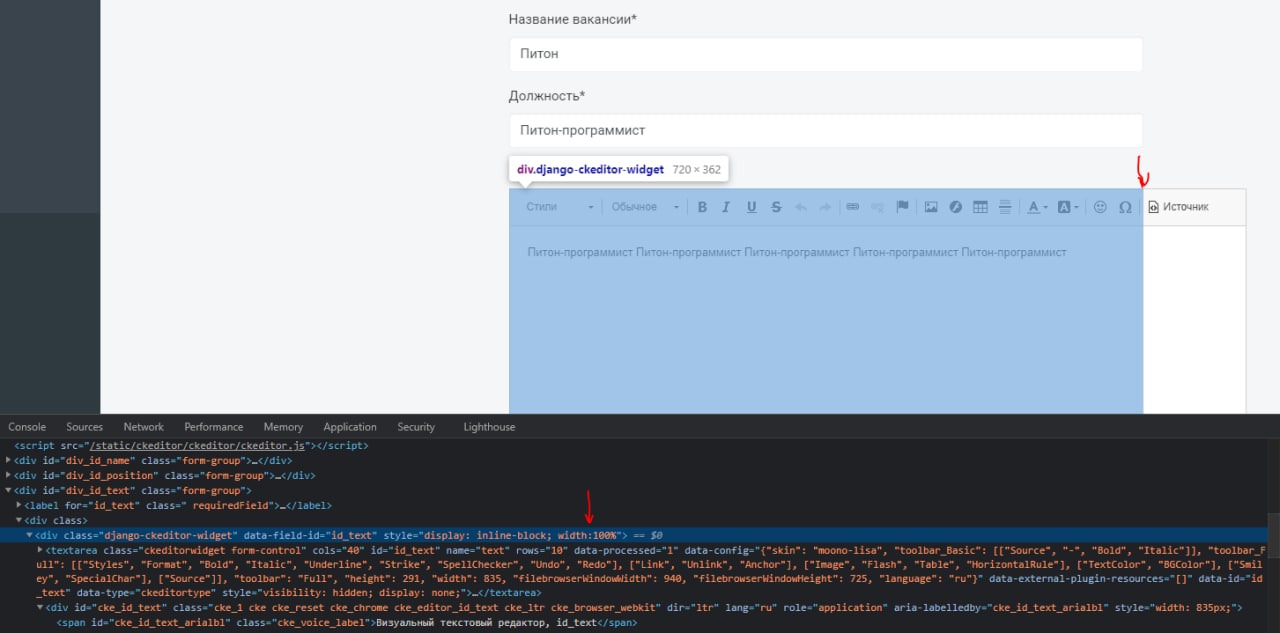
Task: Click the Должность input with Питон-программист
Action: [x=826, y=130]
